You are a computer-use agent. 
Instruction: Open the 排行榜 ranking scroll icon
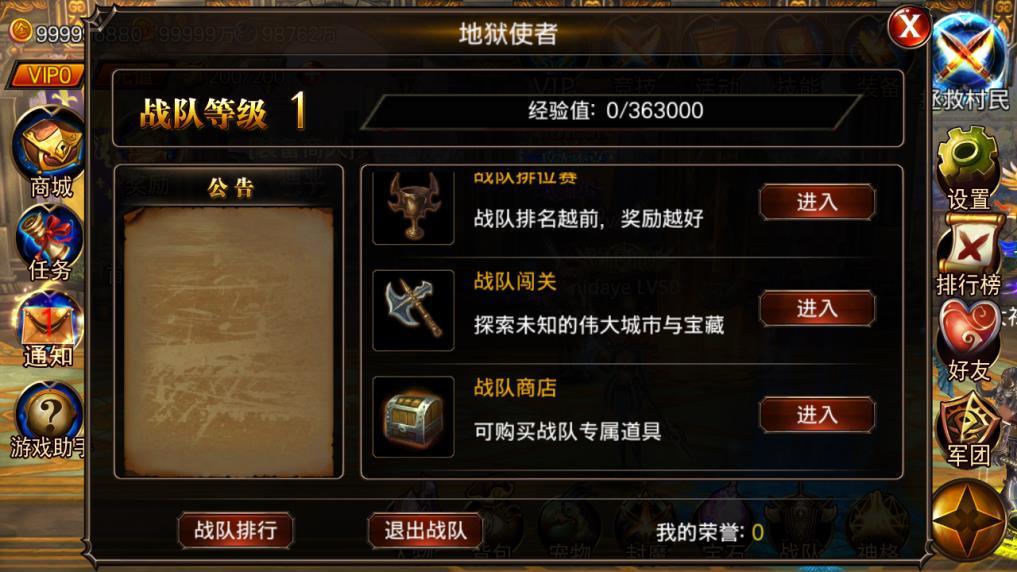click(x=970, y=248)
